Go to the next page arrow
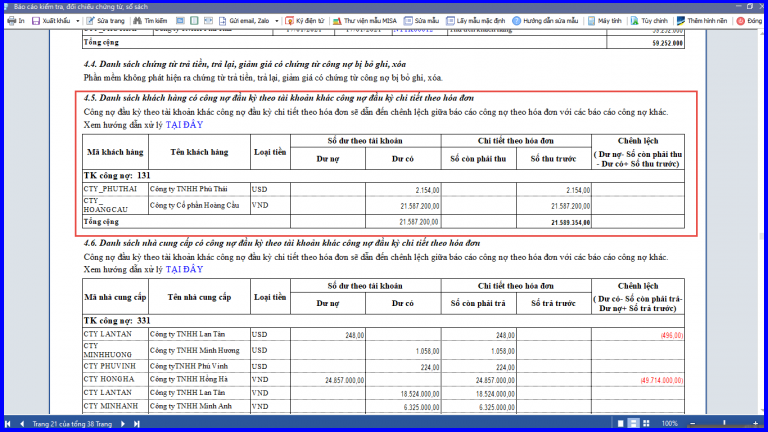This screenshot has height=432, width=768. coord(123,424)
